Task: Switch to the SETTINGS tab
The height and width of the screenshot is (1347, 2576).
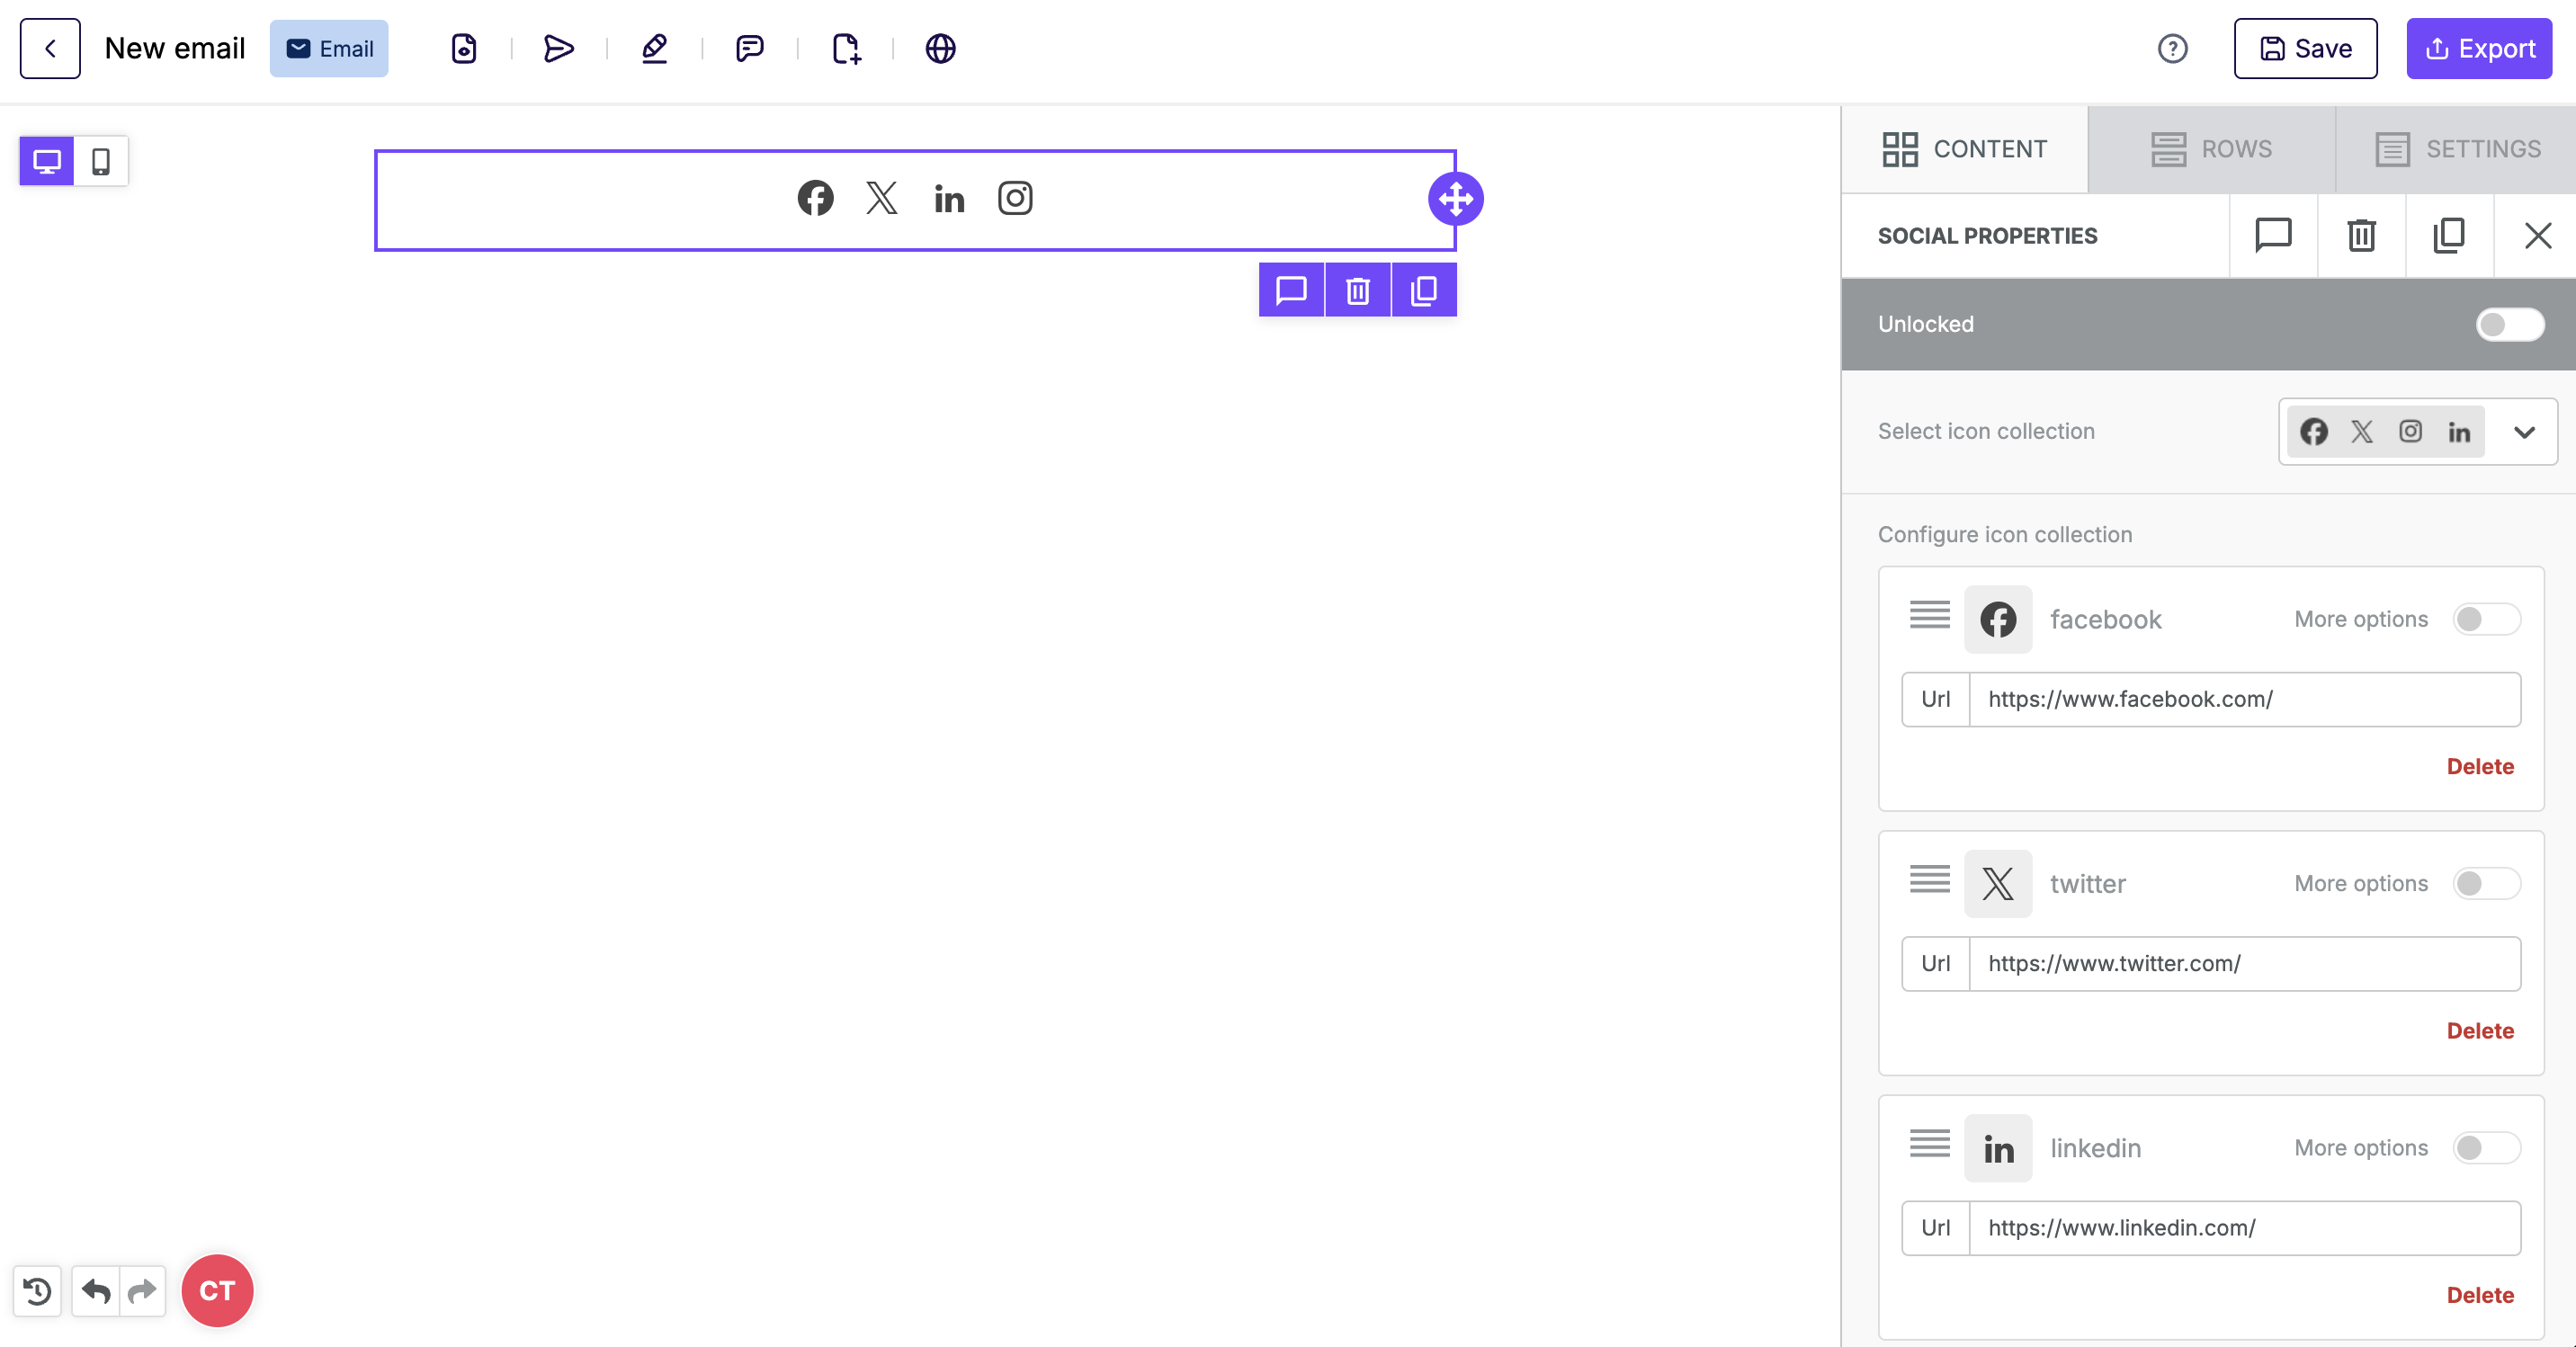Action: [2456, 149]
